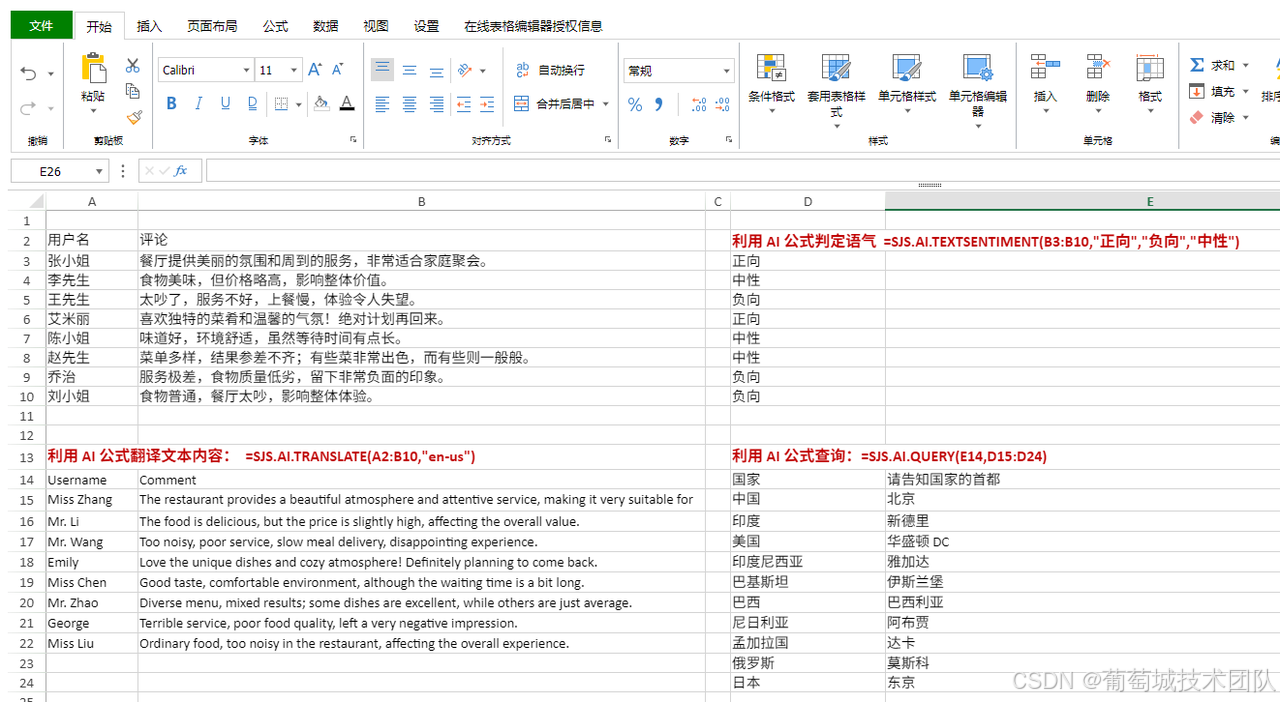Align cell text right

pos(436,104)
